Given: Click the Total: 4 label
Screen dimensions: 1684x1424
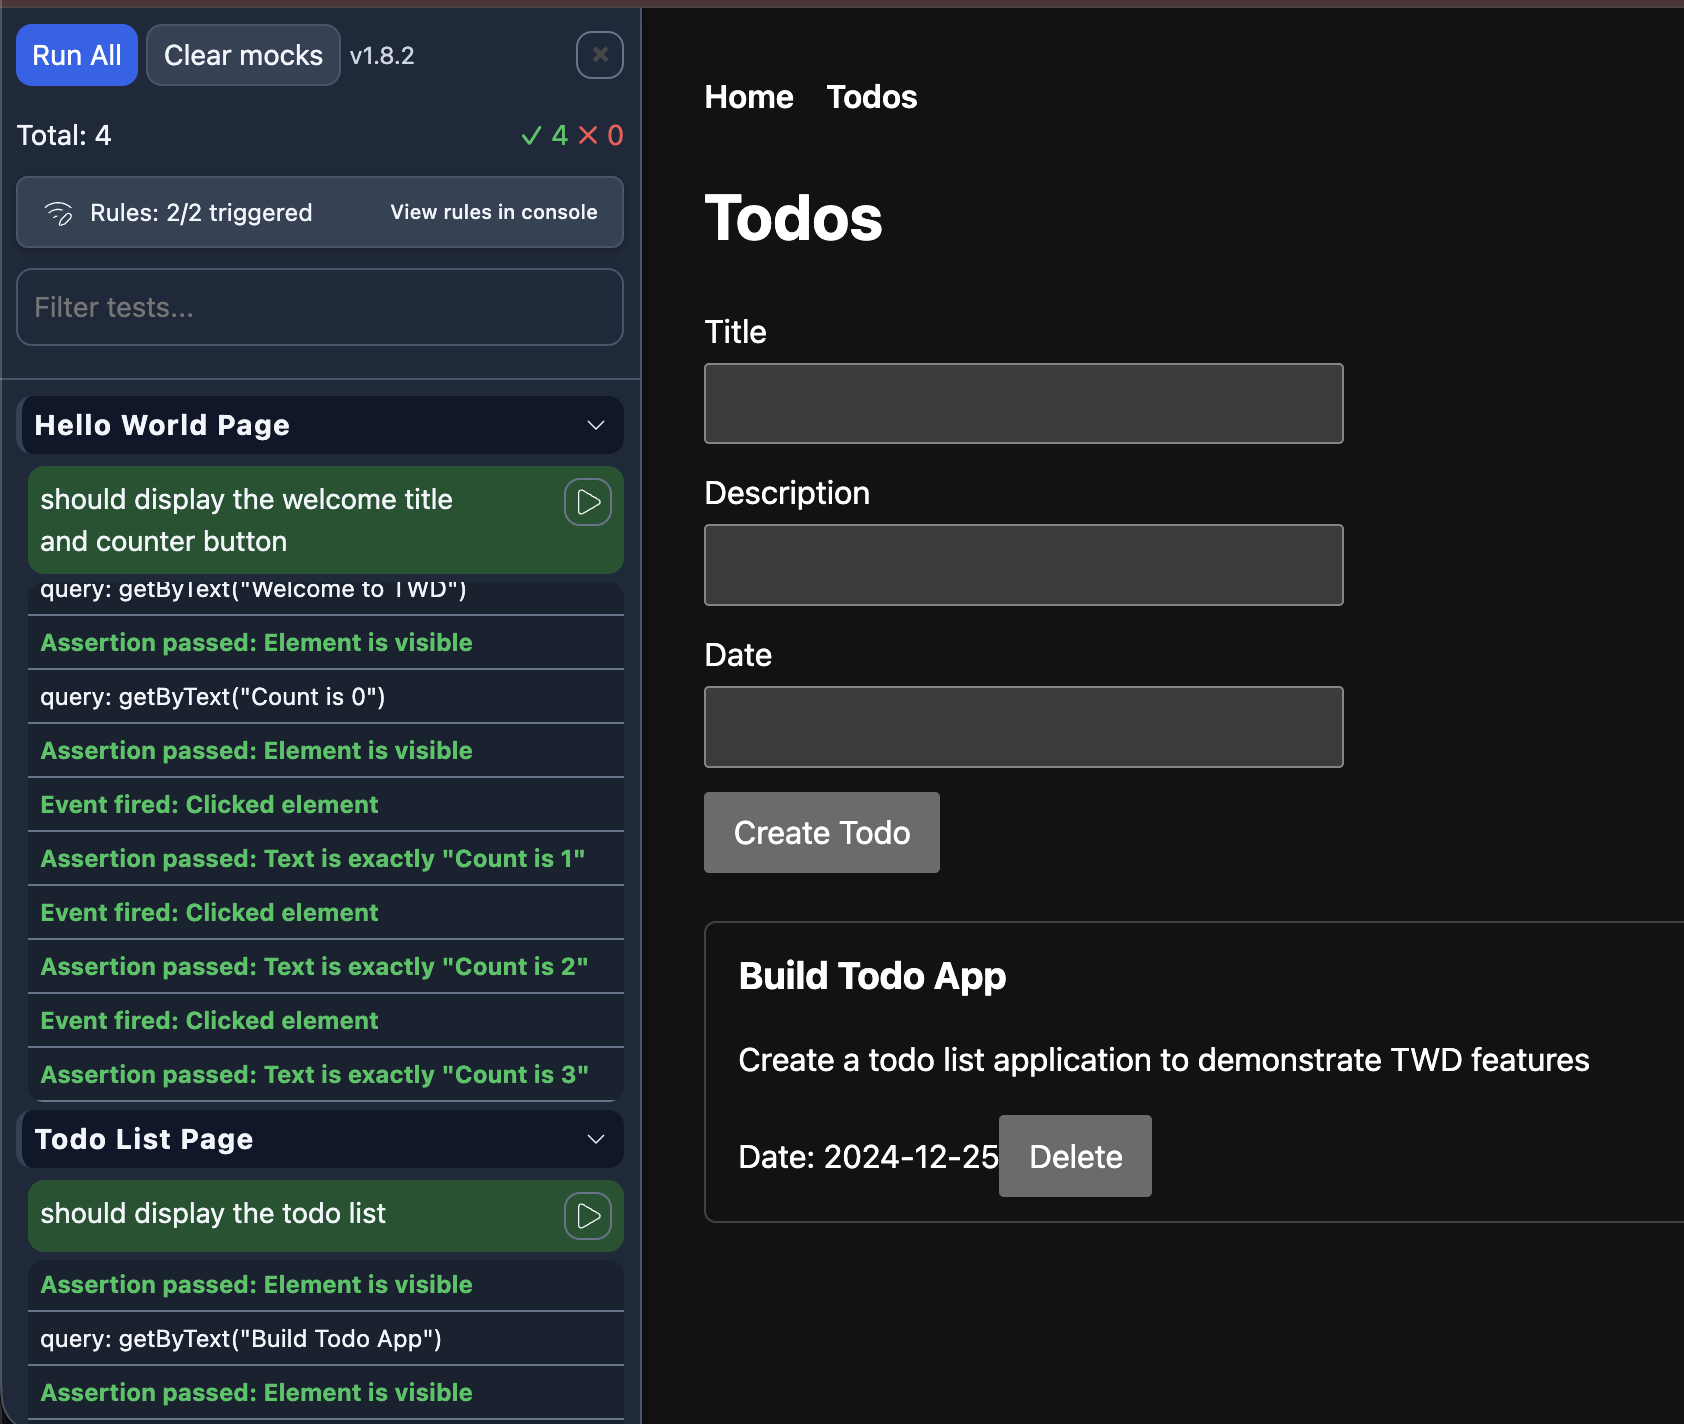Looking at the screenshot, I should [64, 135].
